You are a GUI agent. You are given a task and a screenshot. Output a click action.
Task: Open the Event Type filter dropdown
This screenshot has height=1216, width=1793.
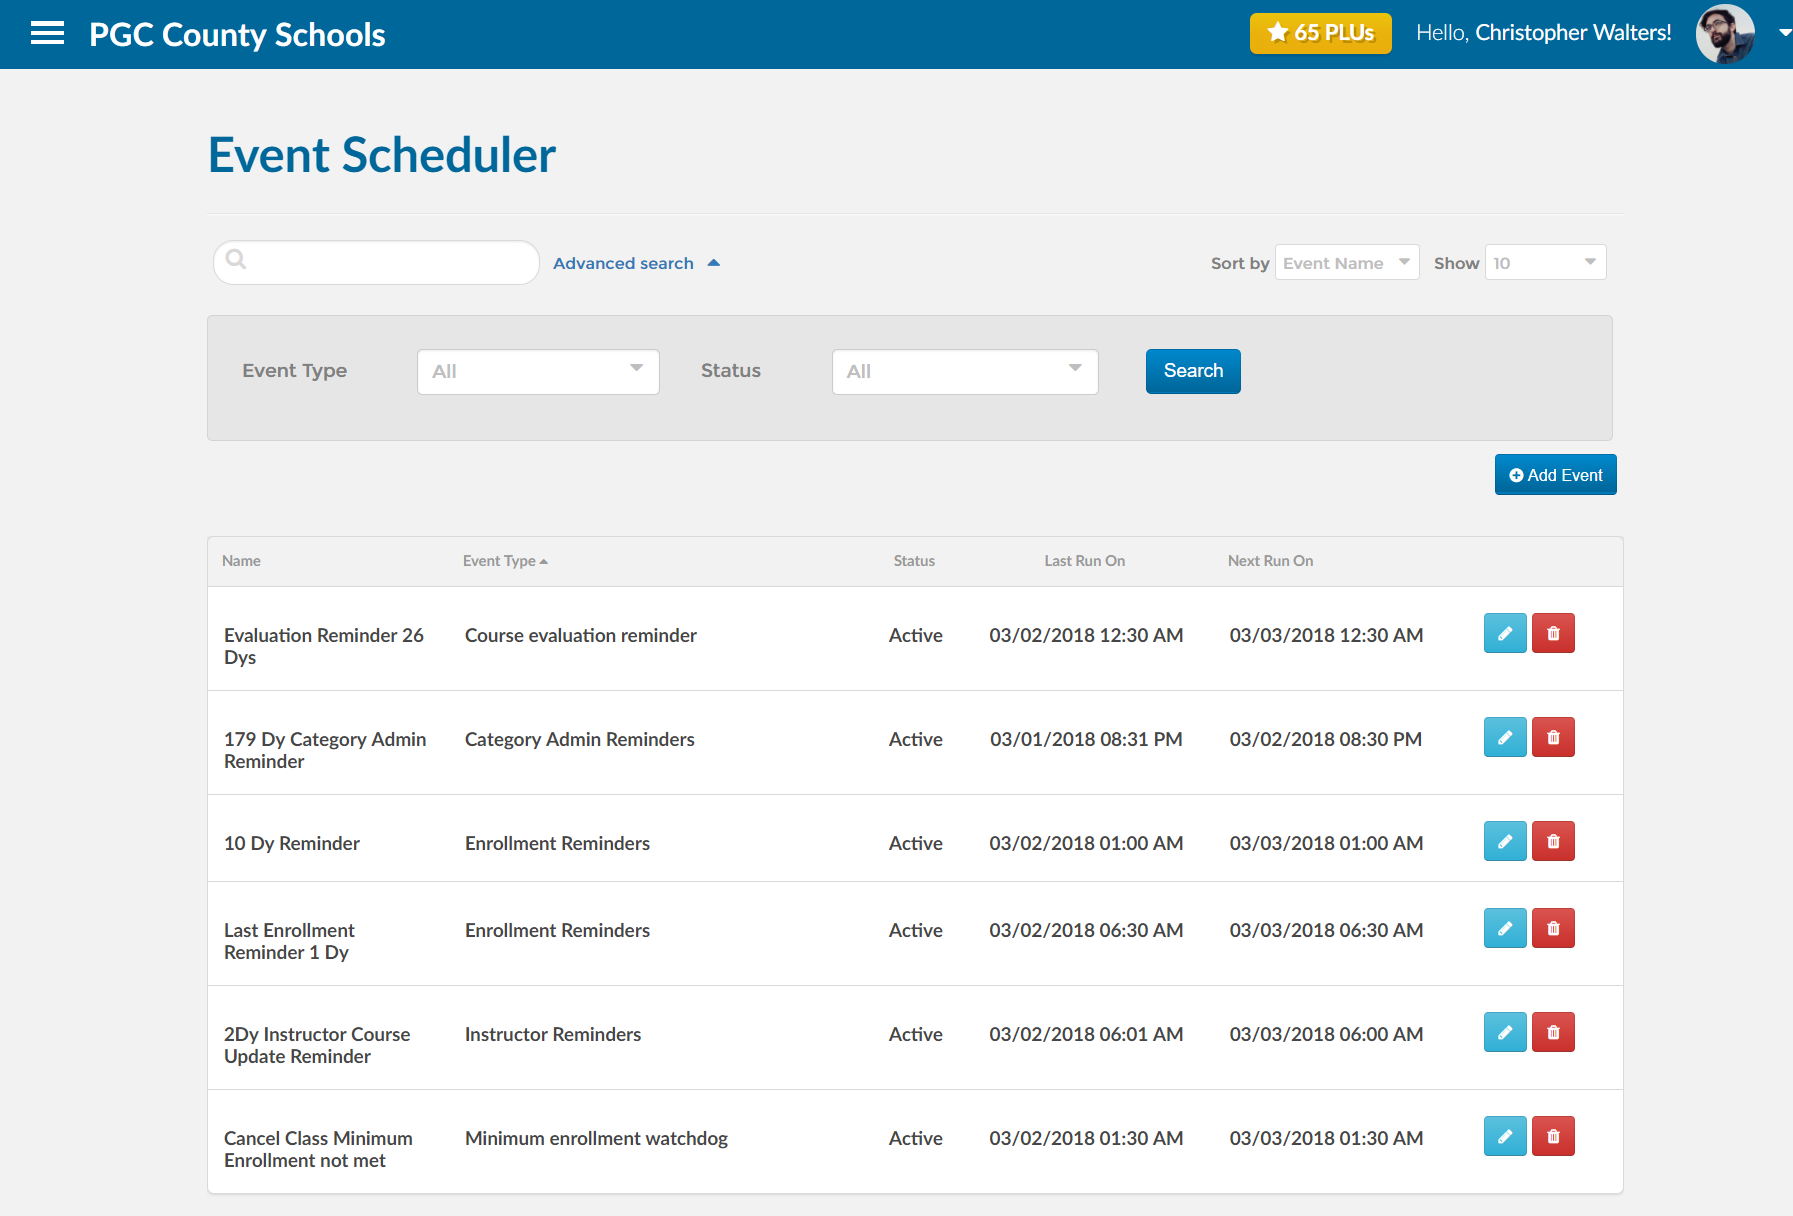point(538,371)
